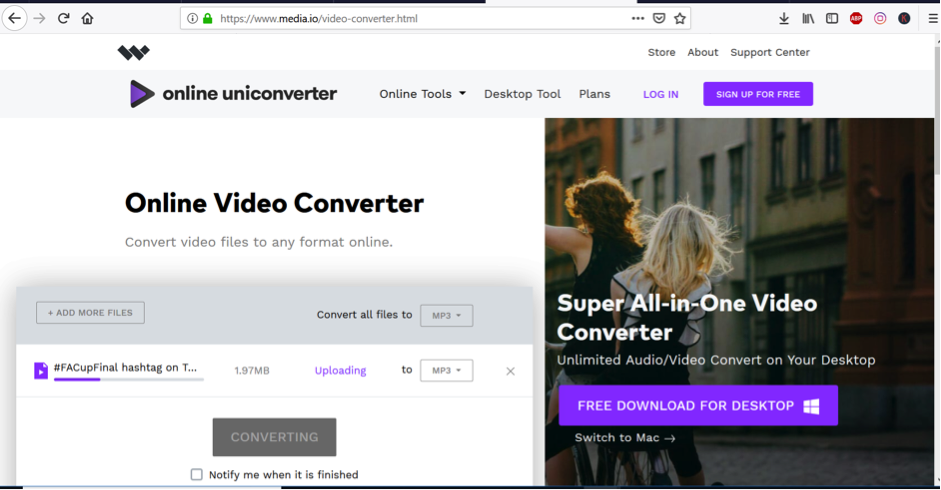View site information icon in address bar

click(x=192, y=19)
